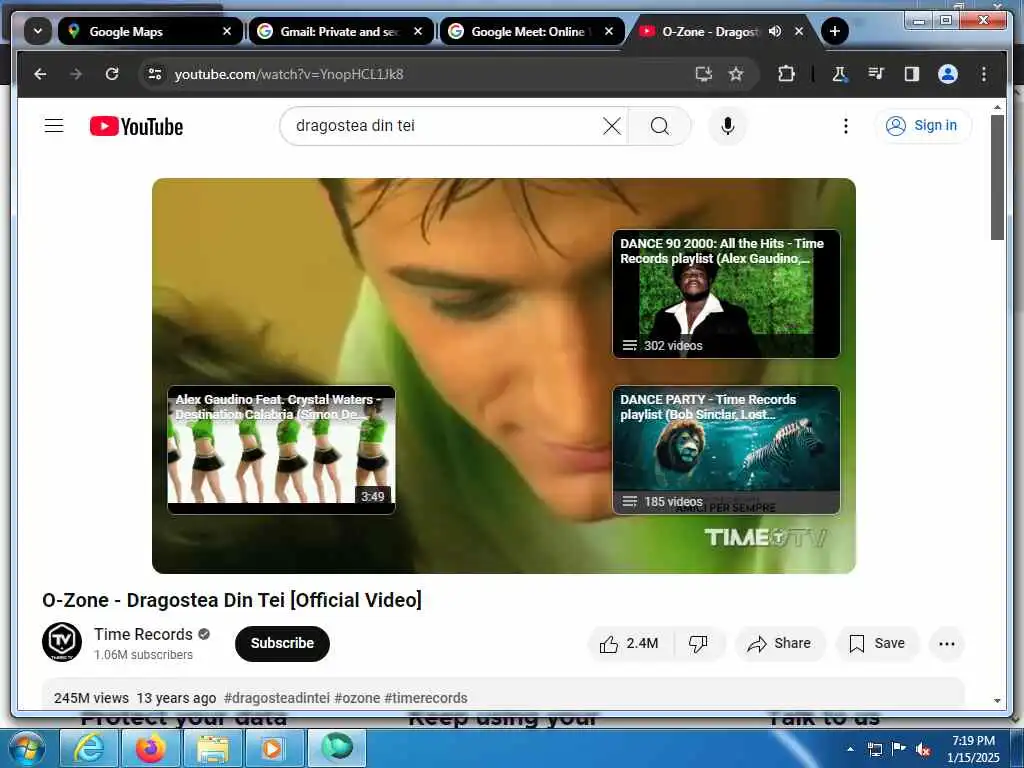Show hidden system tray icons
The width and height of the screenshot is (1024, 768).
point(850,749)
